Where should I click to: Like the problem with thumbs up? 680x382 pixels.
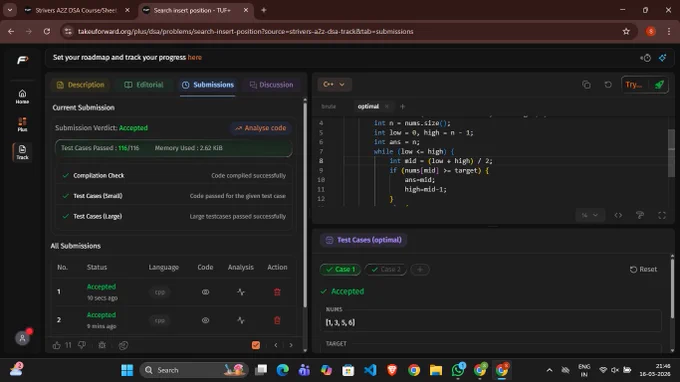[56, 345]
